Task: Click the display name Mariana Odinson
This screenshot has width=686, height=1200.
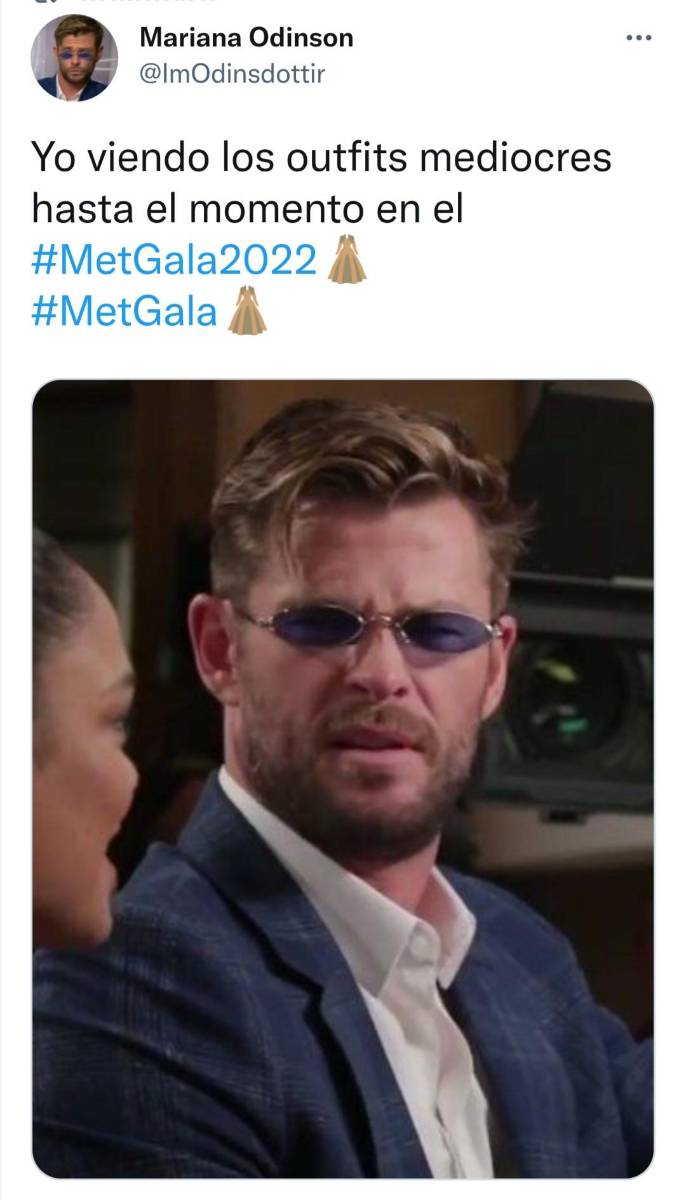Action: [246, 38]
